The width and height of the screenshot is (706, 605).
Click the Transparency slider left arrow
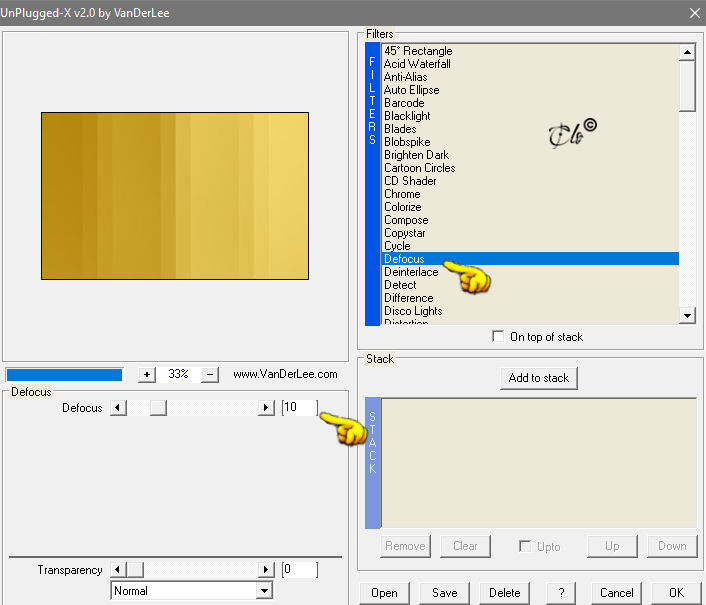[x=118, y=570]
